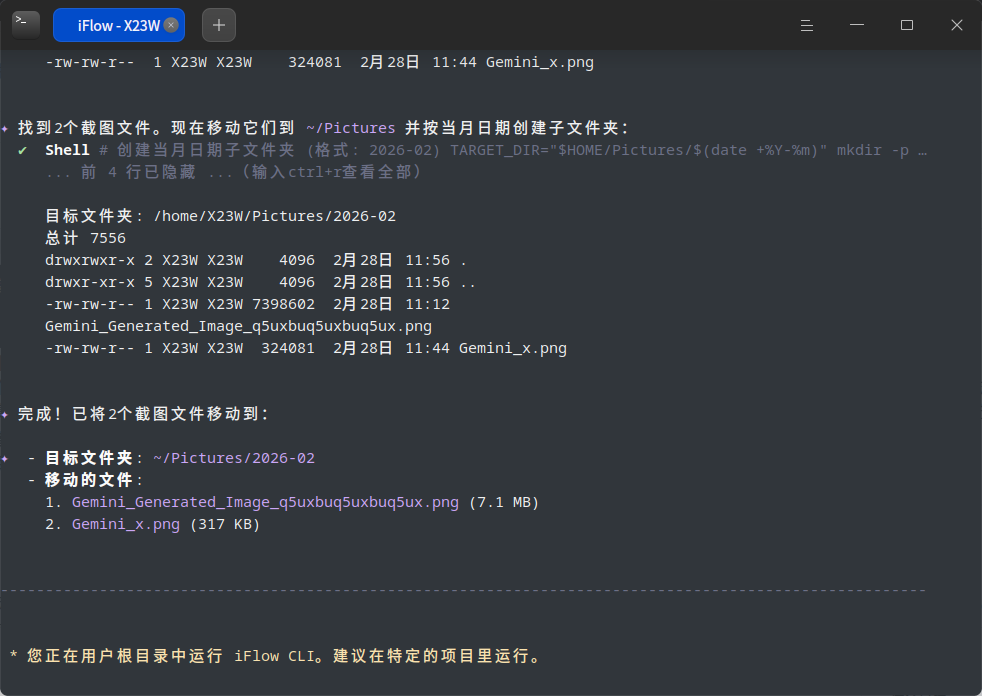This screenshot has height=696, width=982.
Task: Click the (7.1 MB) size text
Action: (x=504, y=502)
